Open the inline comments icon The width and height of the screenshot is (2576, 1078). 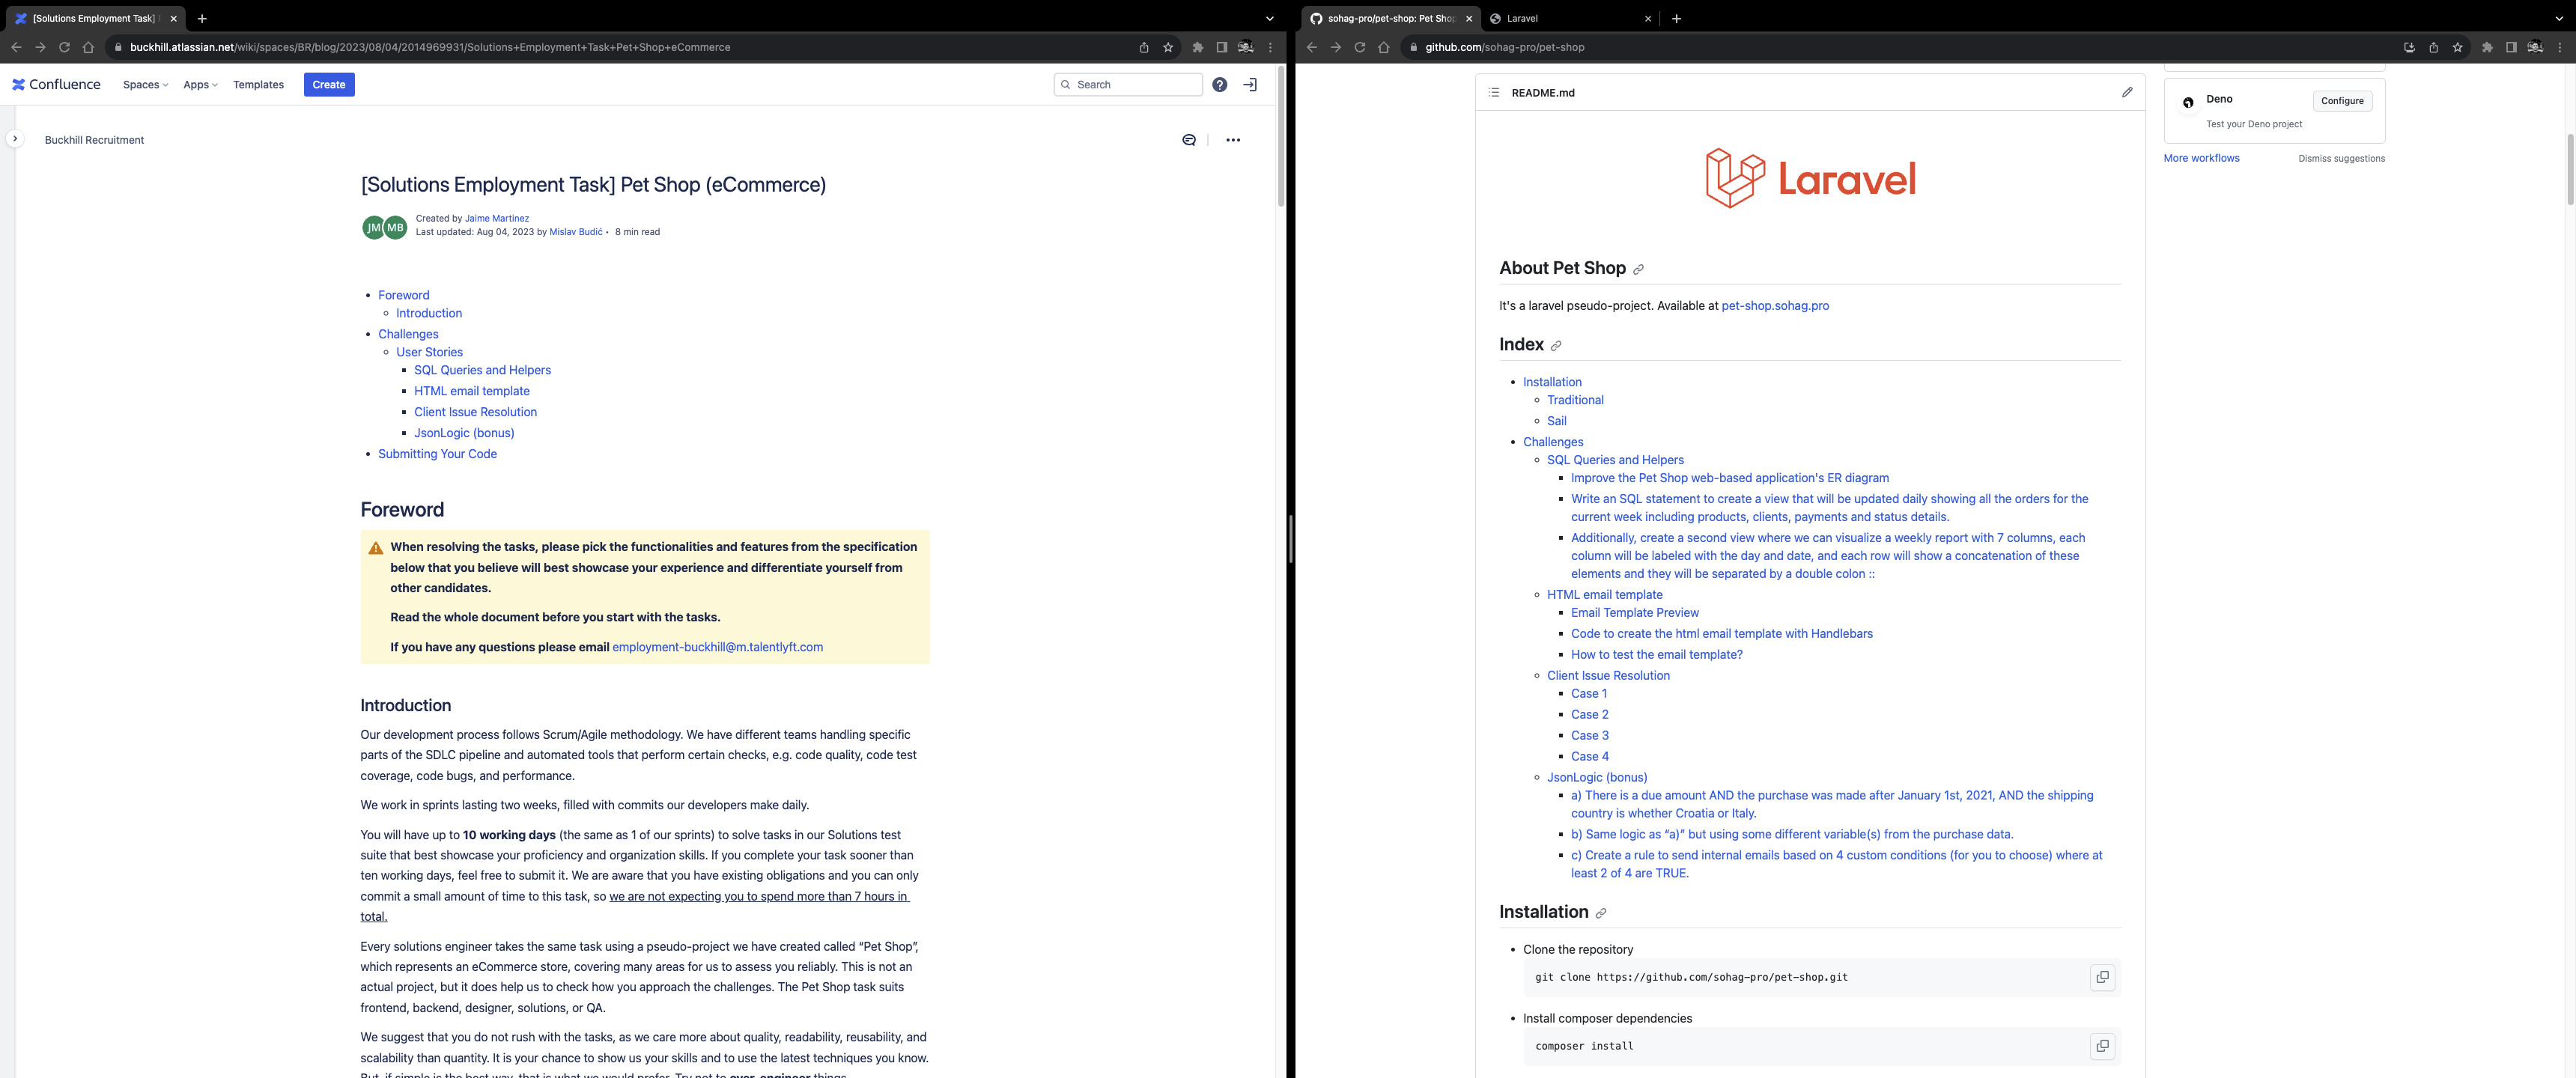point(1188,140)
